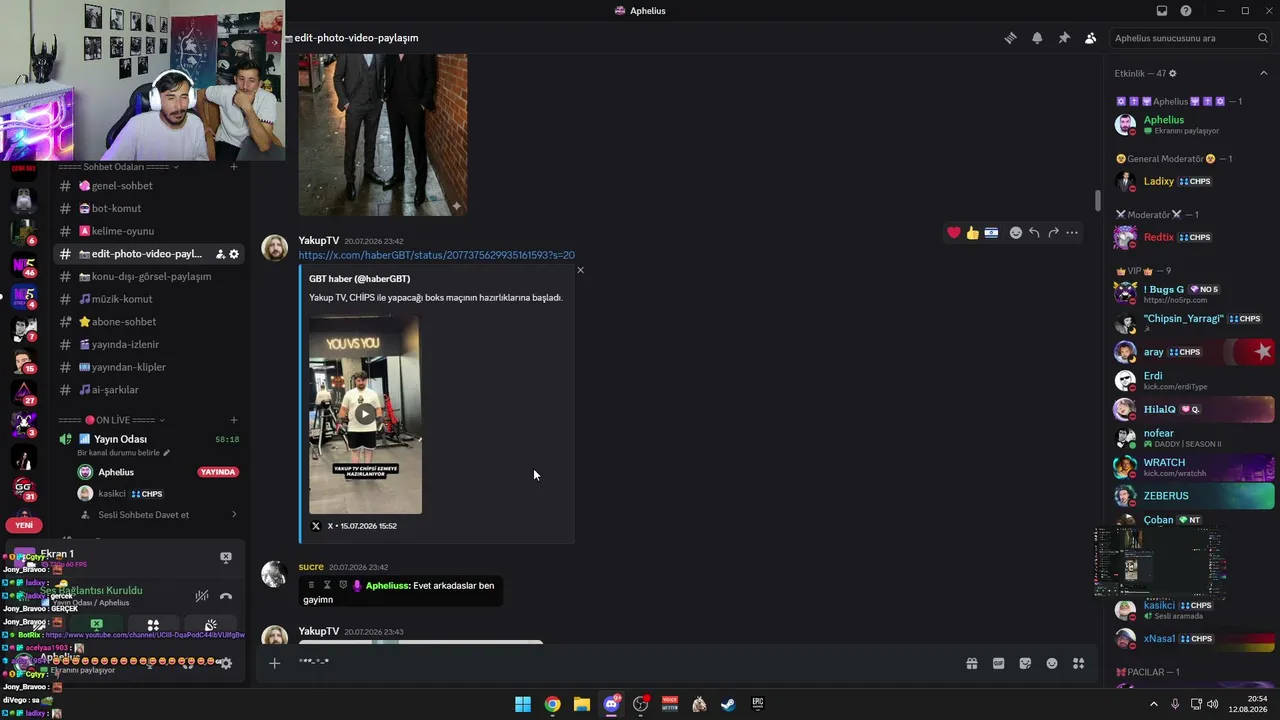Open yayından-klipler channel
Screen dimensions: 1280x720
150,367
